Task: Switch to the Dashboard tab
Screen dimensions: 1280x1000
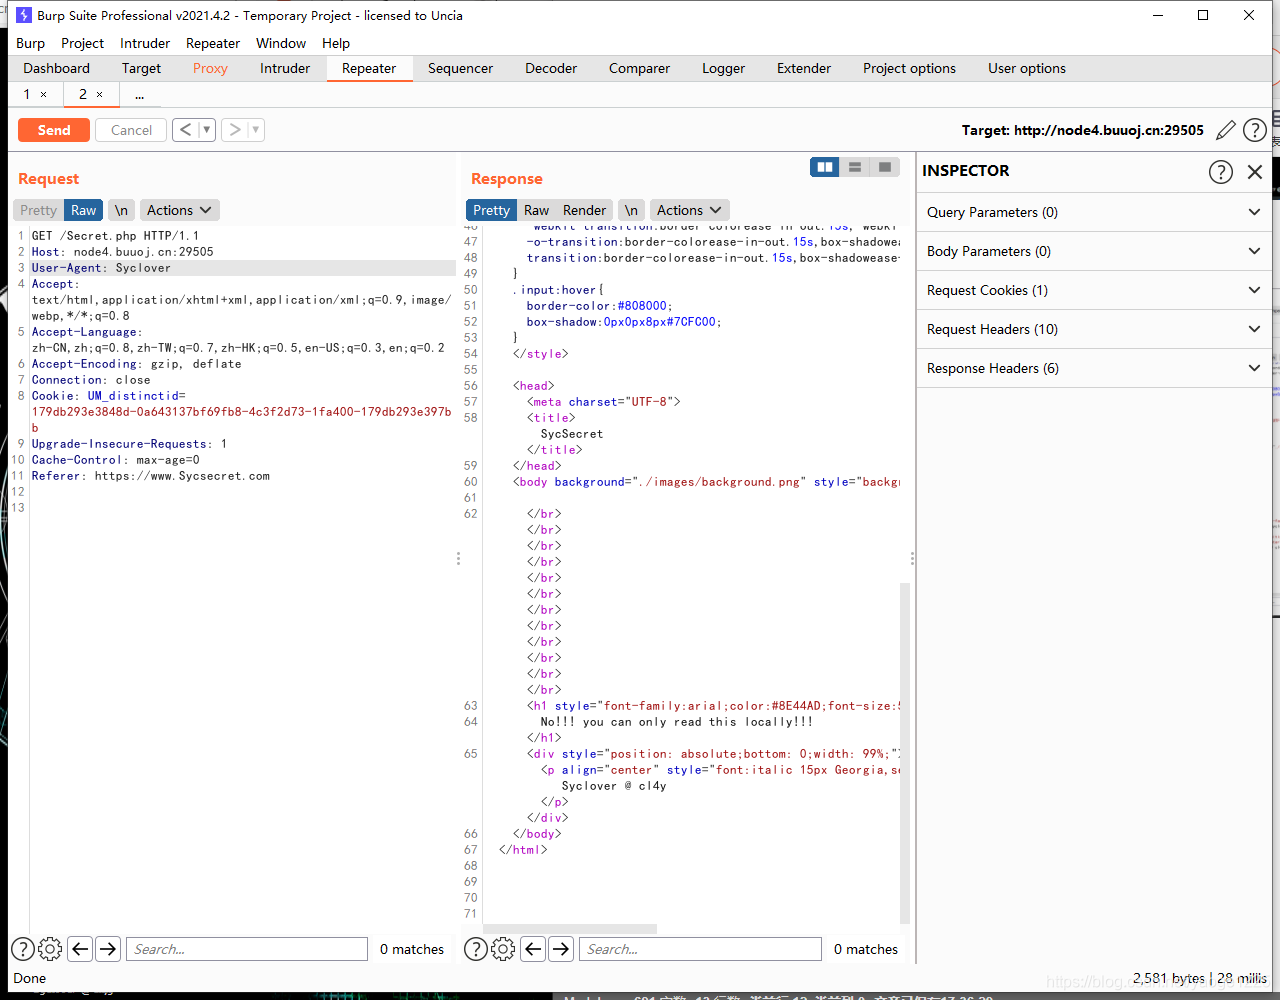Action: click(57, 68)
